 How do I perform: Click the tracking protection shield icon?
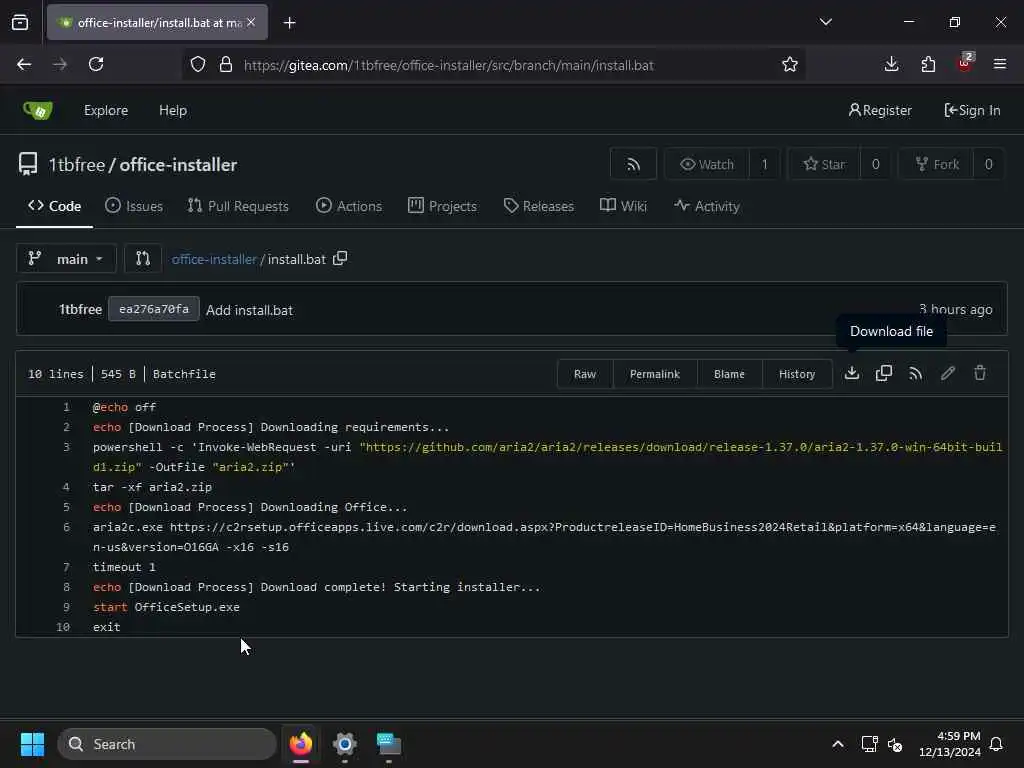click(x=198, y=65)
